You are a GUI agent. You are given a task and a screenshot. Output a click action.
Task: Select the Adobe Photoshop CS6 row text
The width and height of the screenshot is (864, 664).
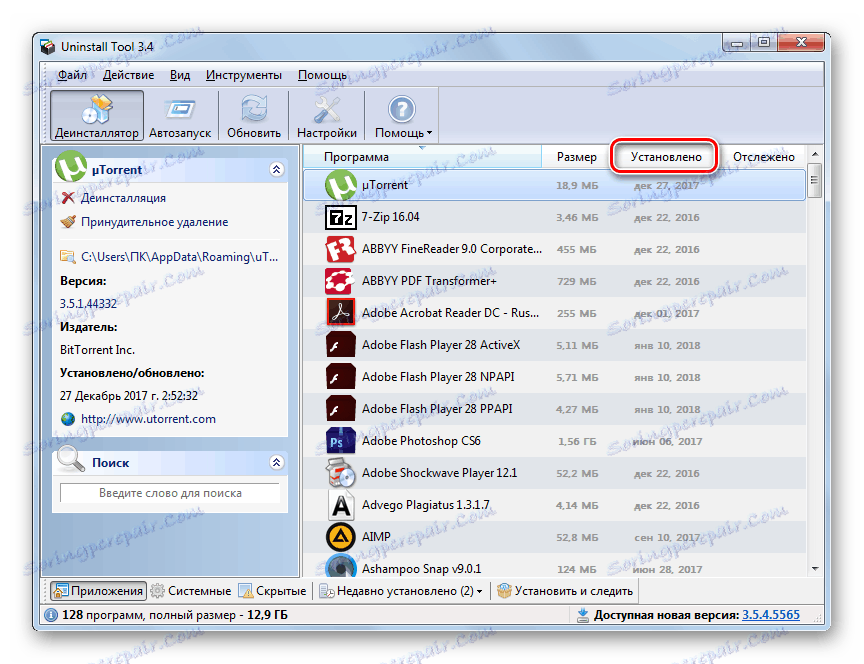(x=421, y=441)
